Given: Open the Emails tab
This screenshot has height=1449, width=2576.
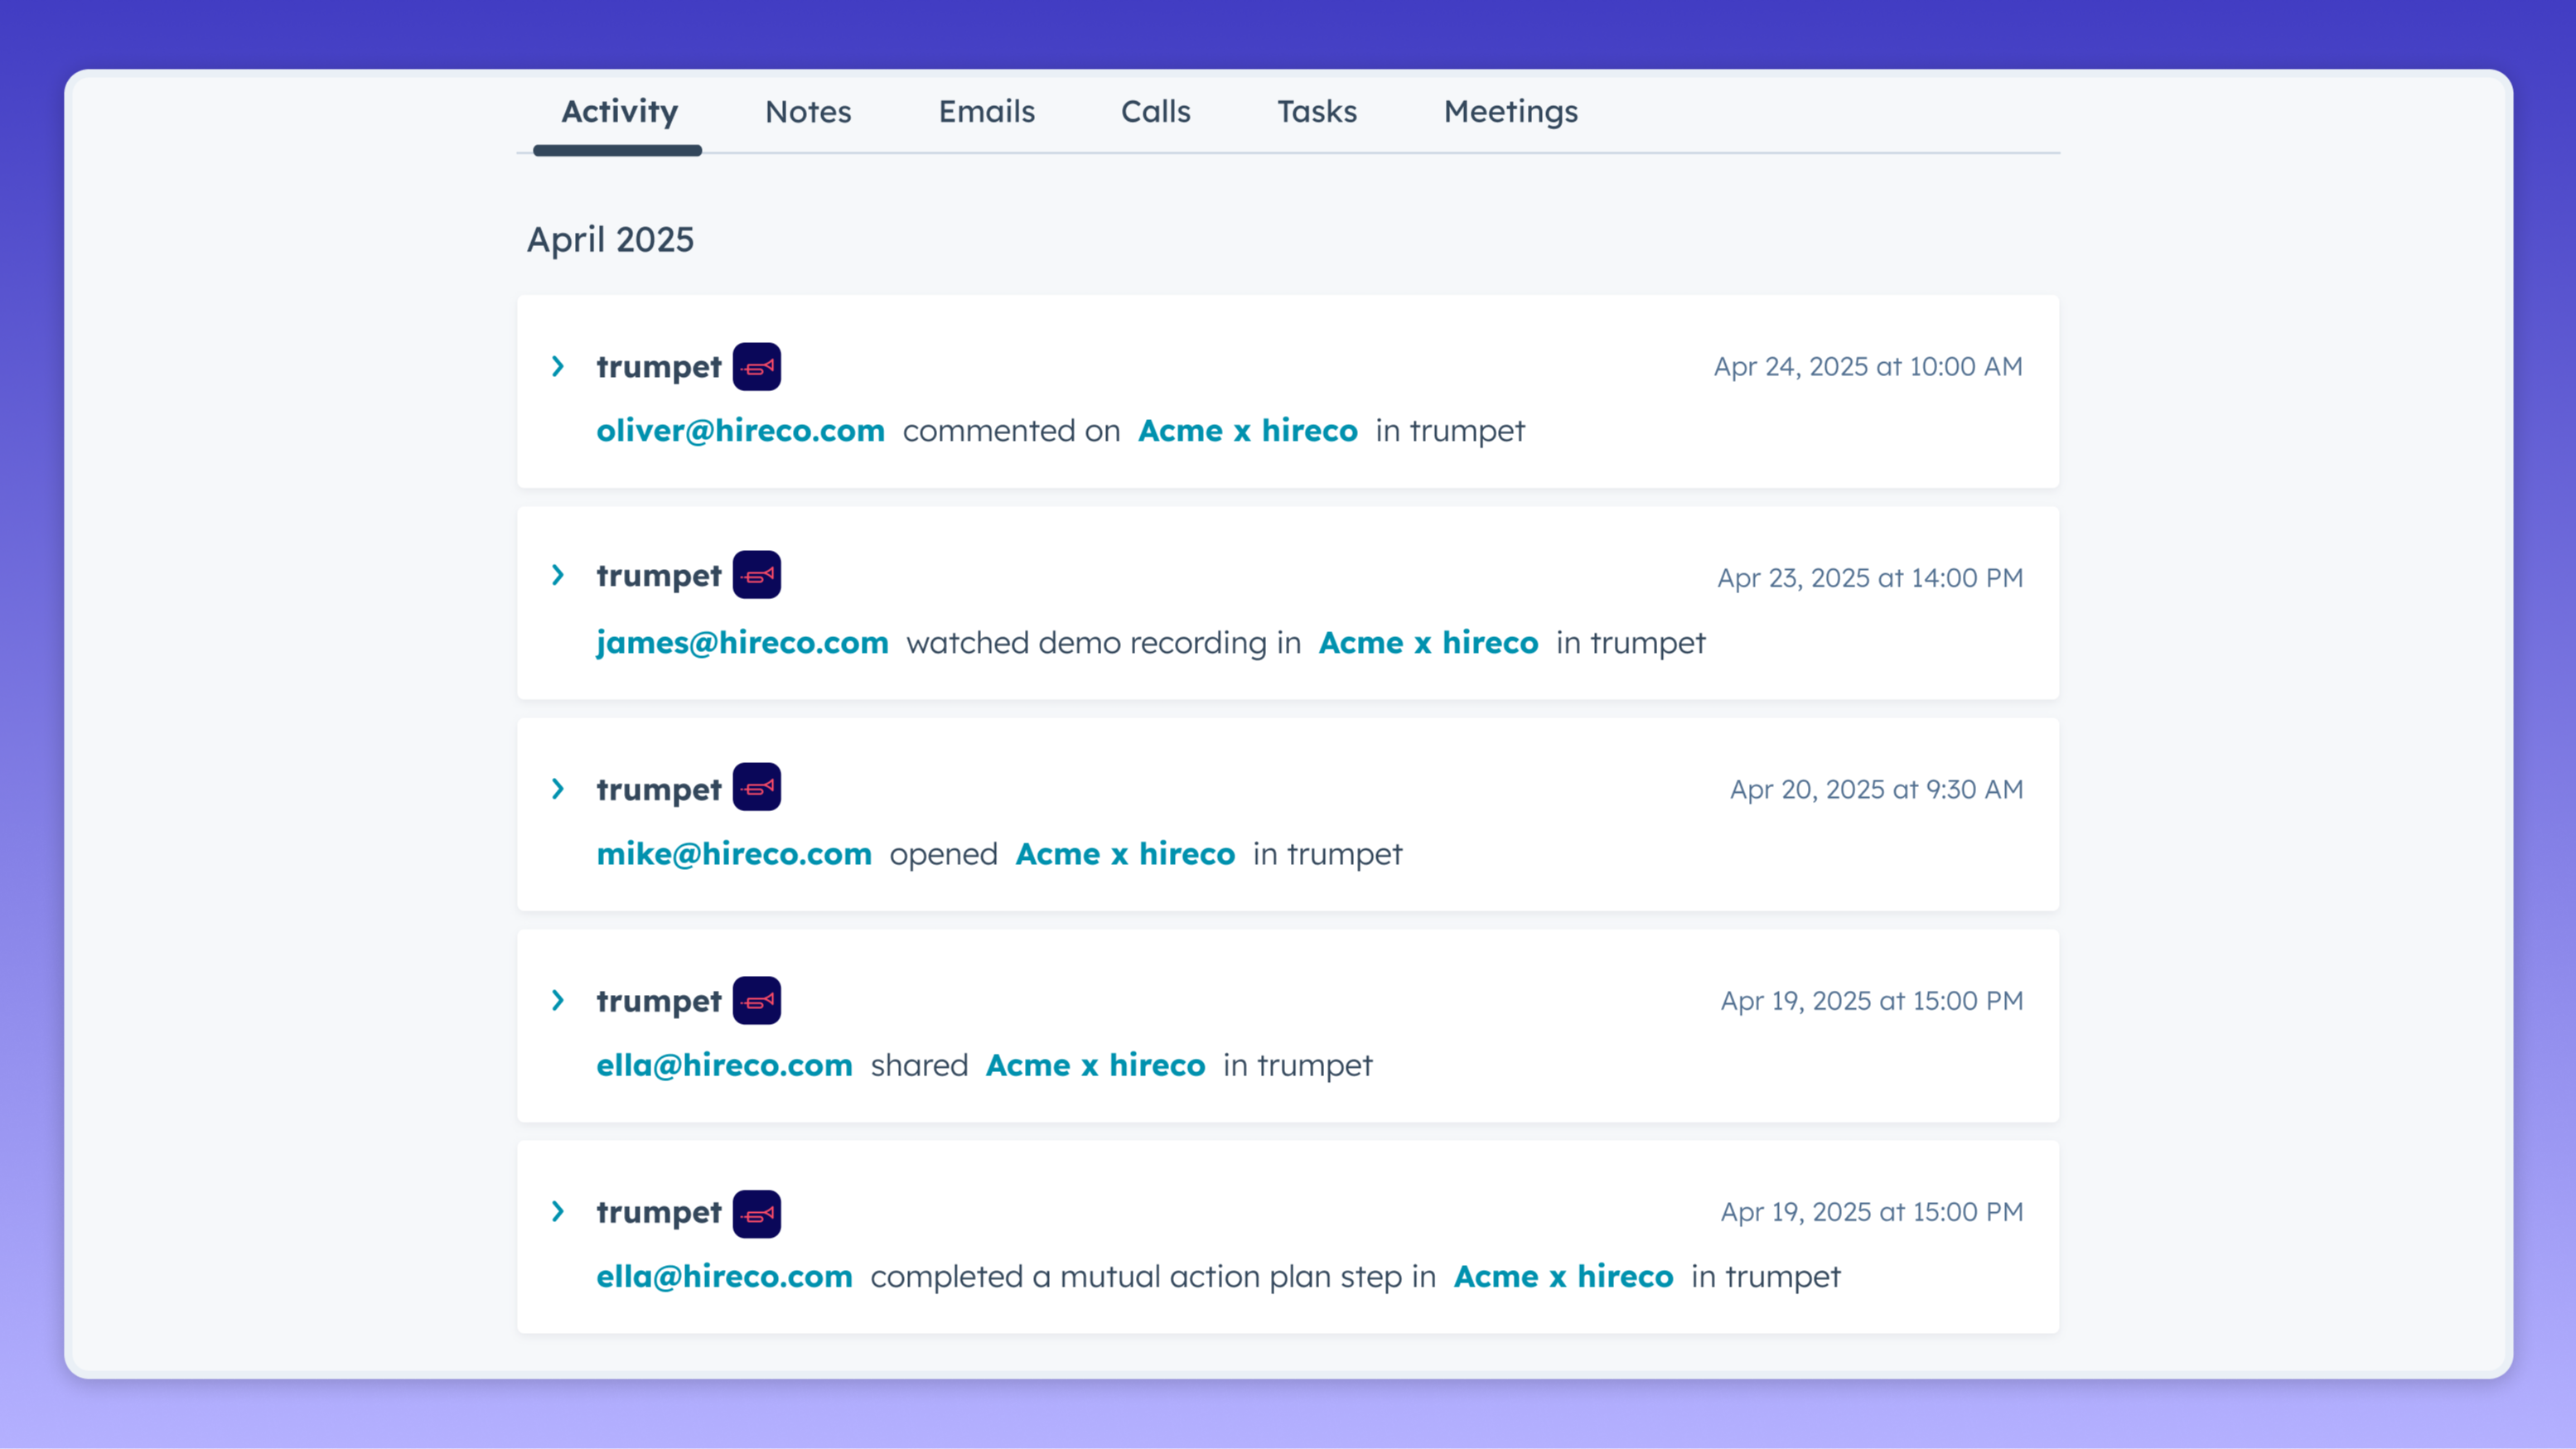Looking at the screenshot, I should pyautogui.click(x=986, y=112).
